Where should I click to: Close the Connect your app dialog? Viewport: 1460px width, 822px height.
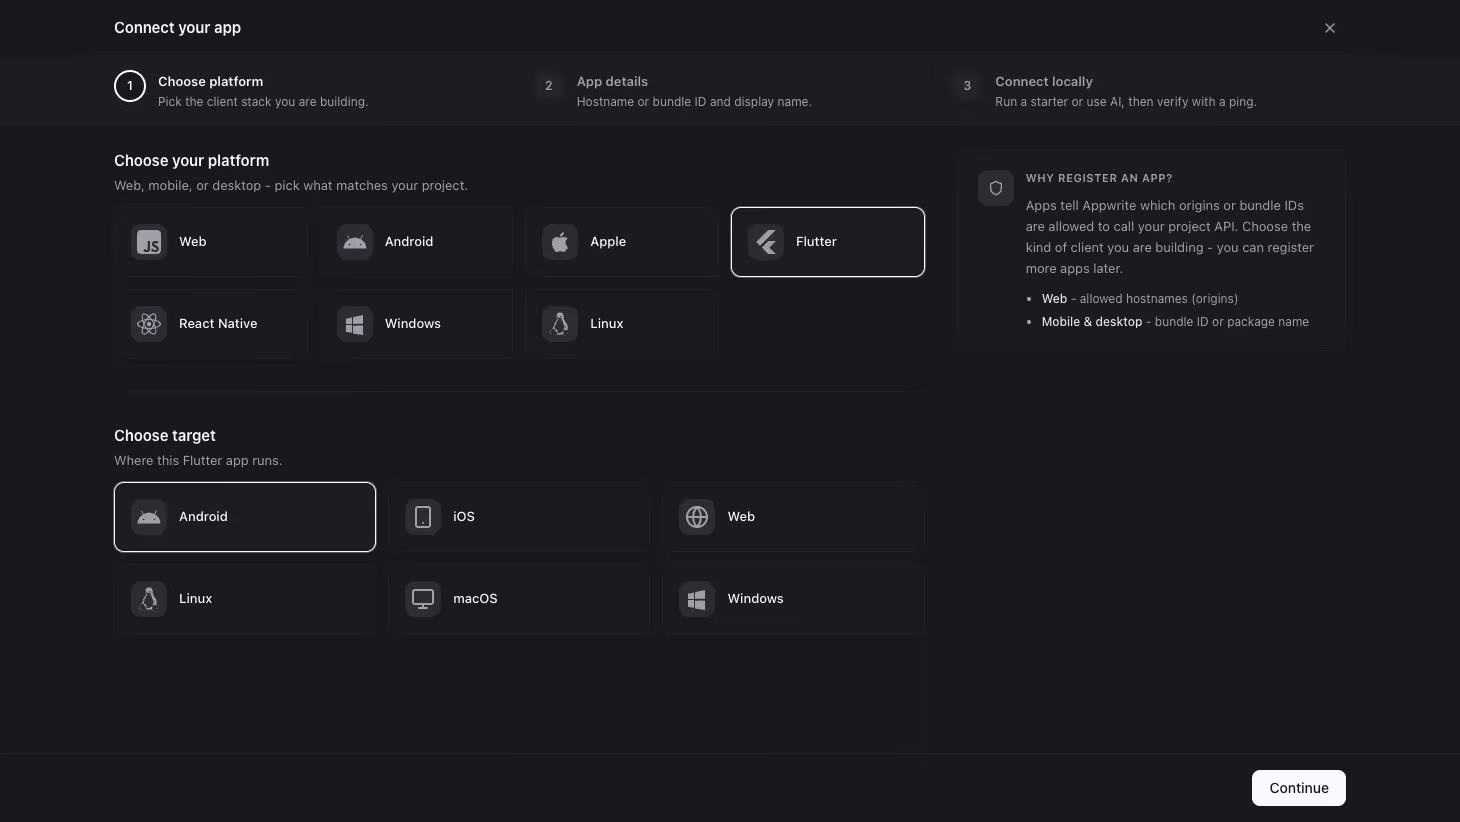1330,28
